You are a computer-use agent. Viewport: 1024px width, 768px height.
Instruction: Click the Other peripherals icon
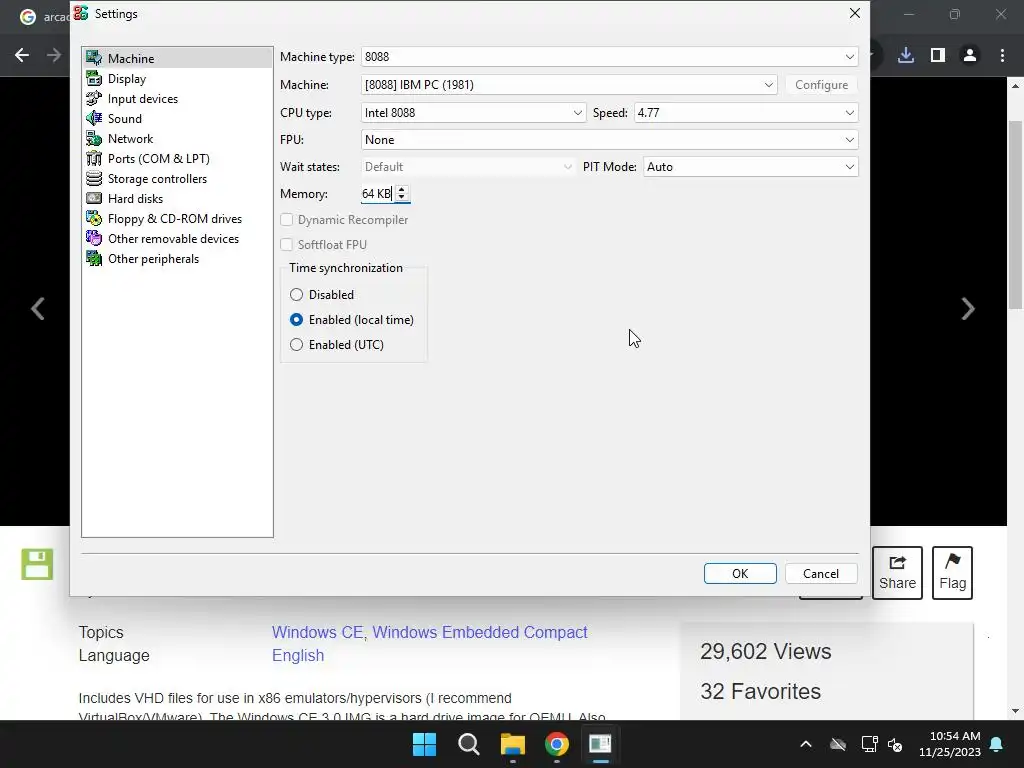(x=94, y=259)
